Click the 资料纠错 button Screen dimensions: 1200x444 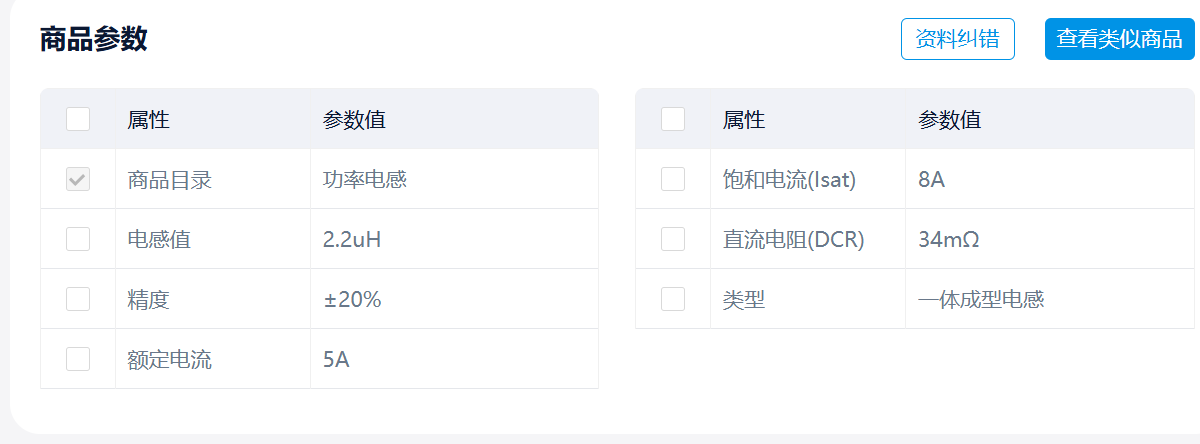(957, 39)
